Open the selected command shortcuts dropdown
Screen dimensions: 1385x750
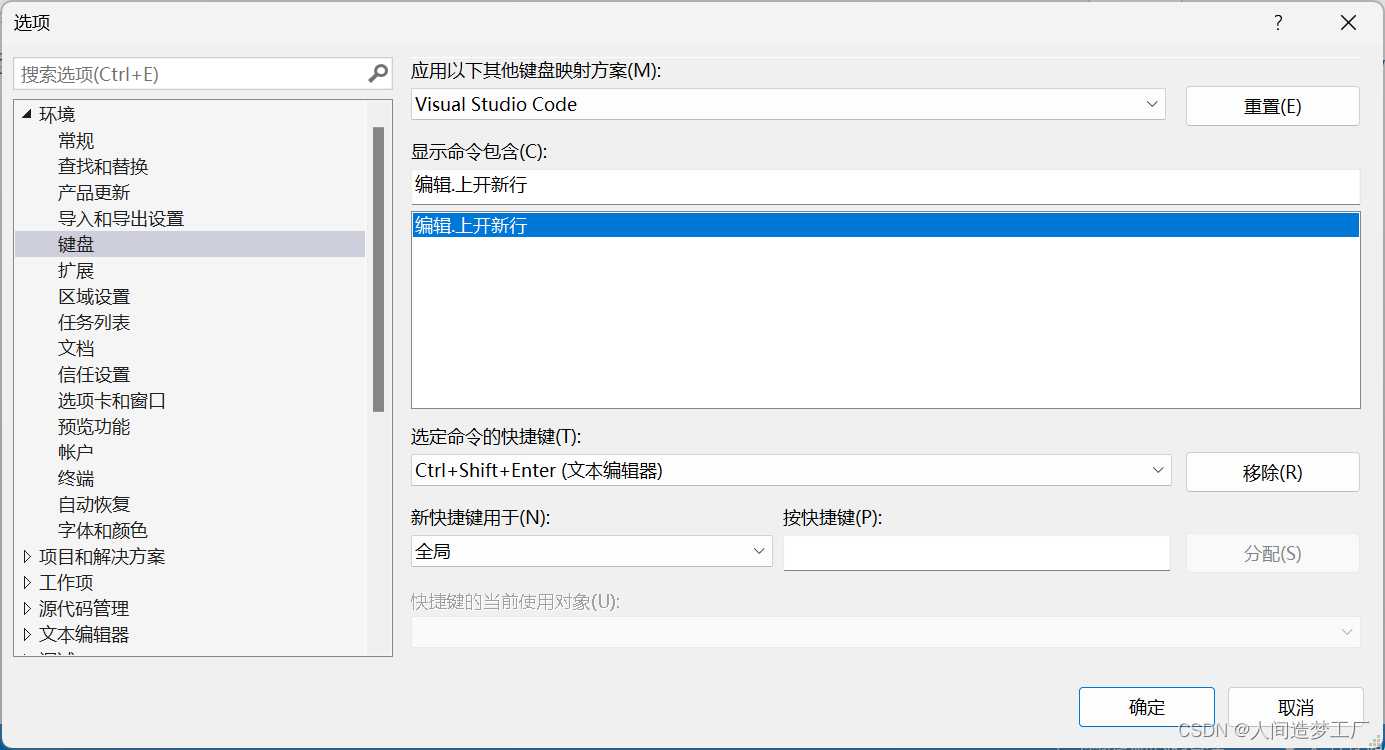click(1158, 470)
